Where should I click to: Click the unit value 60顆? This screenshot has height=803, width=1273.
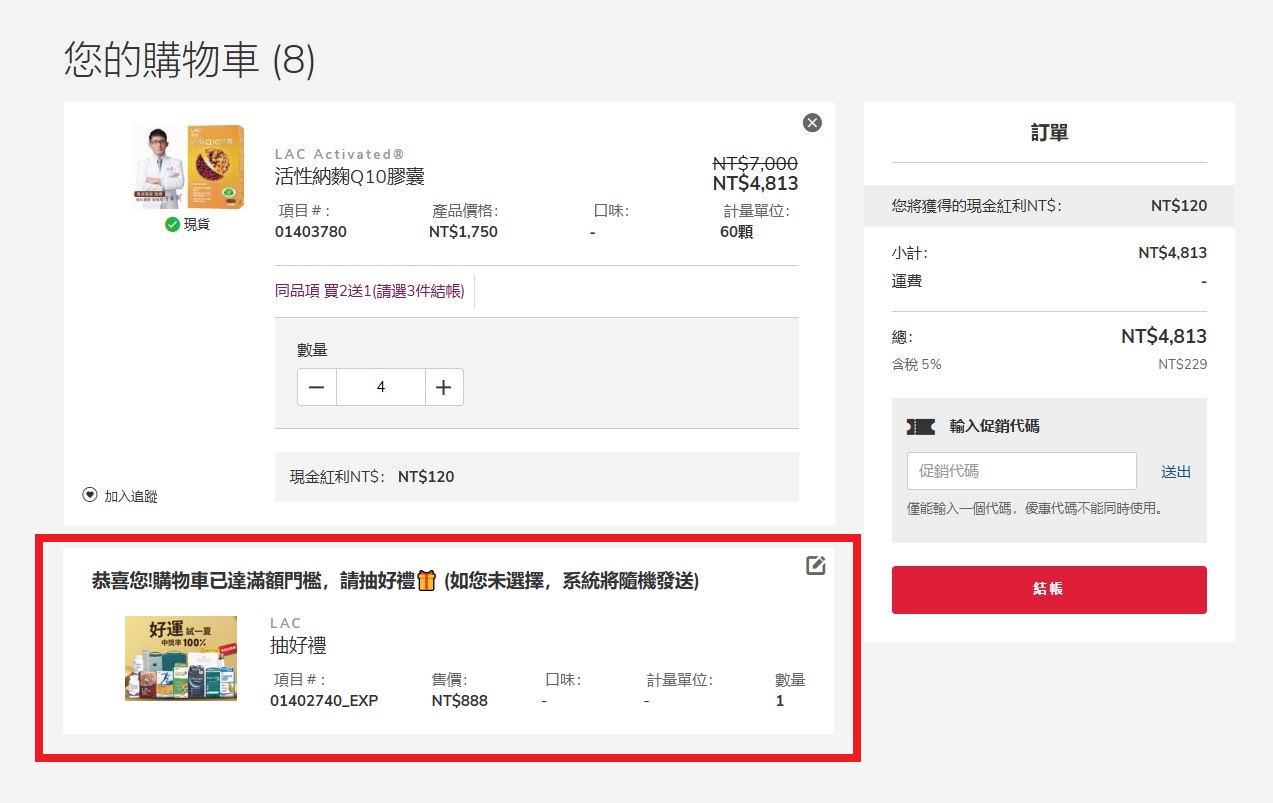[737, 232]
